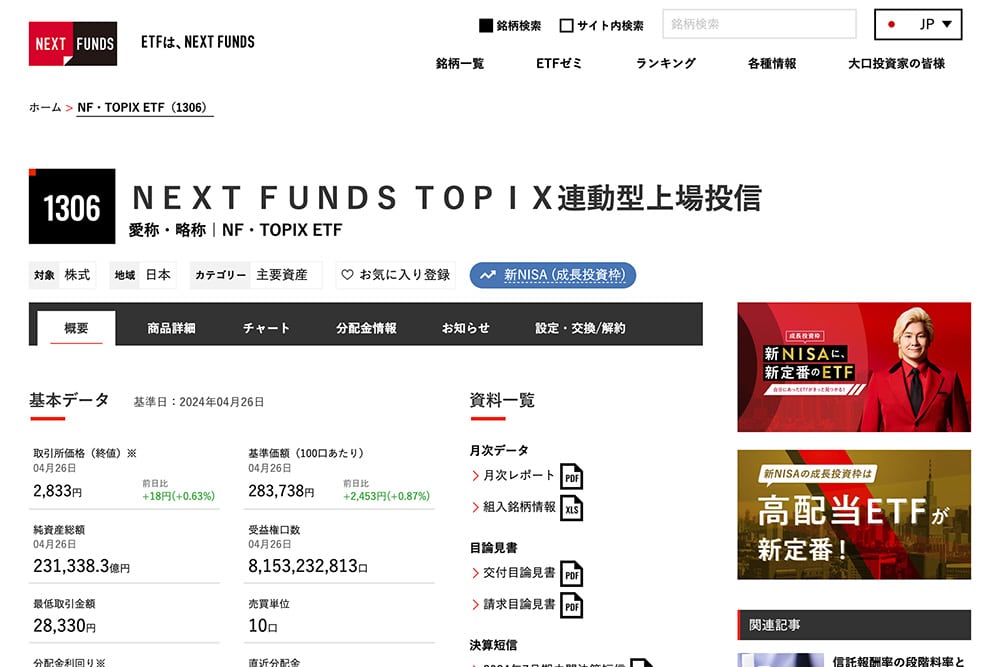Click the 231,338.3億円 net assets value
1000x667 pixels.
tap(82, 566)
